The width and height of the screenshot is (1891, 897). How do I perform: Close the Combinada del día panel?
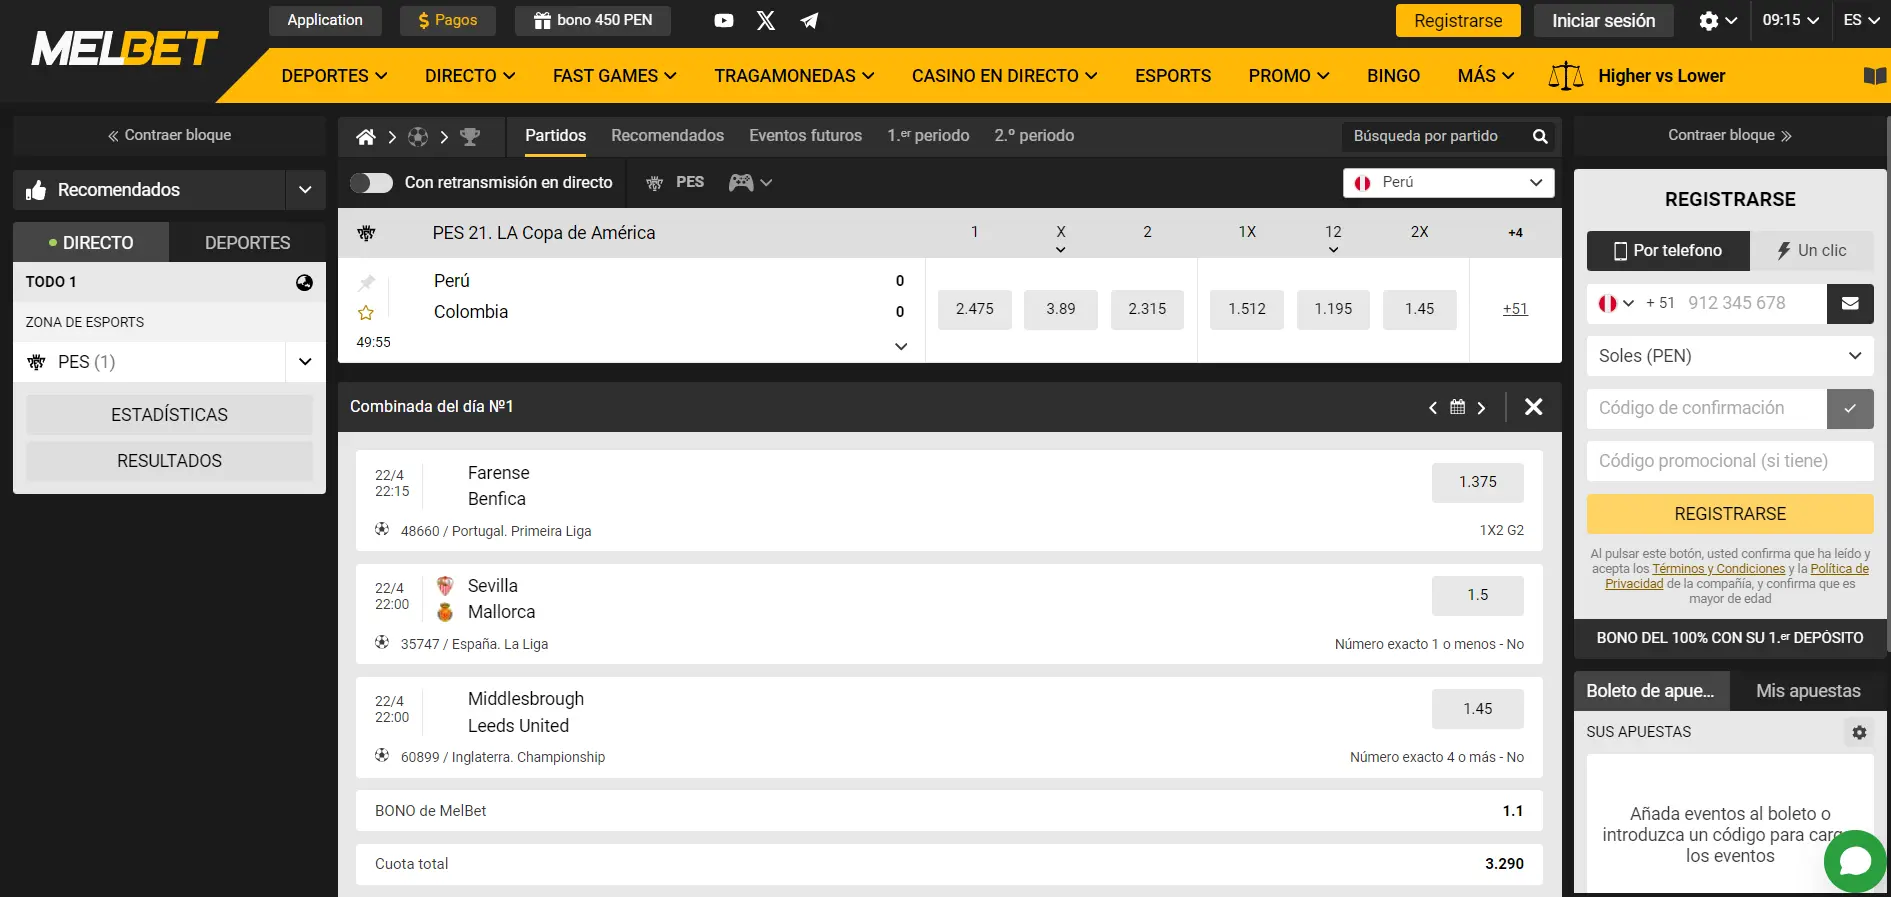point(1533,407)
